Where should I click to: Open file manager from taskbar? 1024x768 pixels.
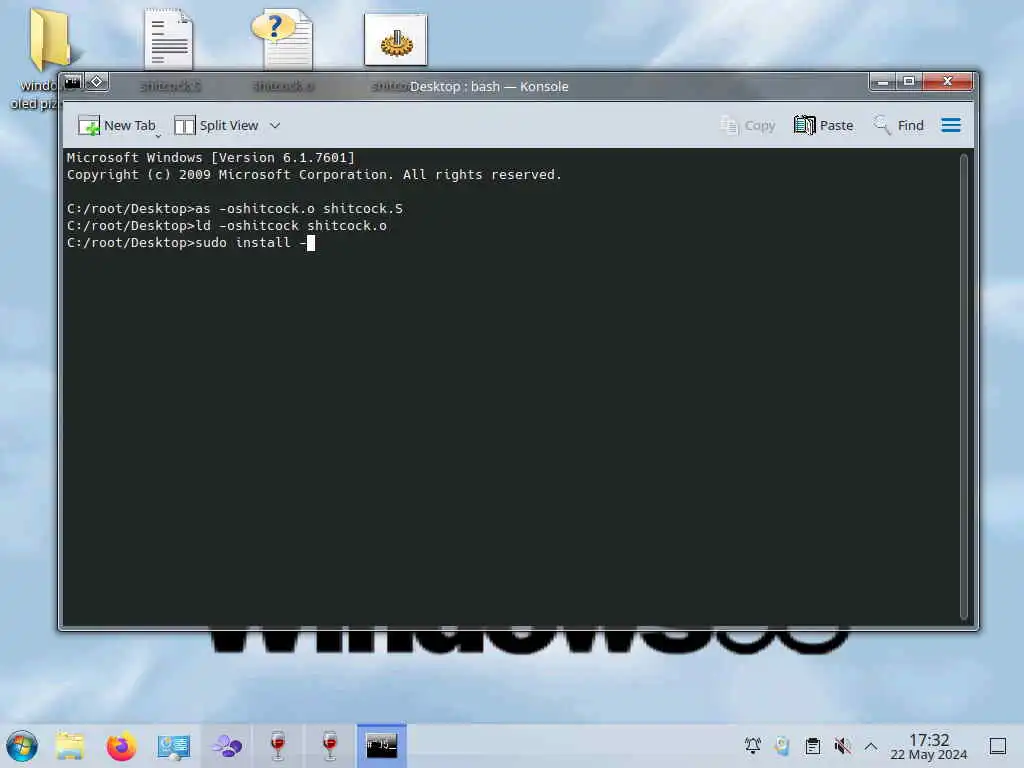click(70, 746)
